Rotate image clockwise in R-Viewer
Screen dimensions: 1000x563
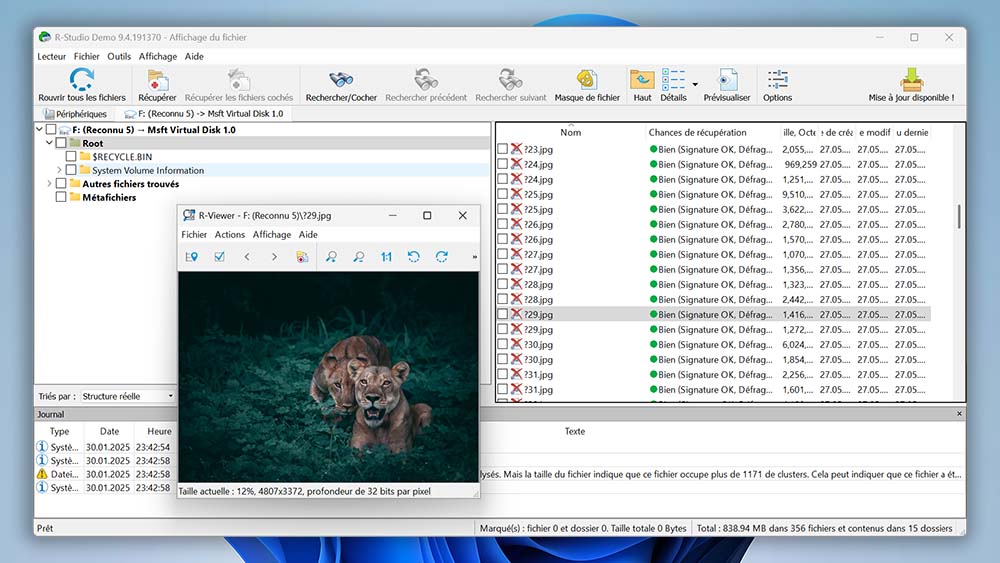441,256
